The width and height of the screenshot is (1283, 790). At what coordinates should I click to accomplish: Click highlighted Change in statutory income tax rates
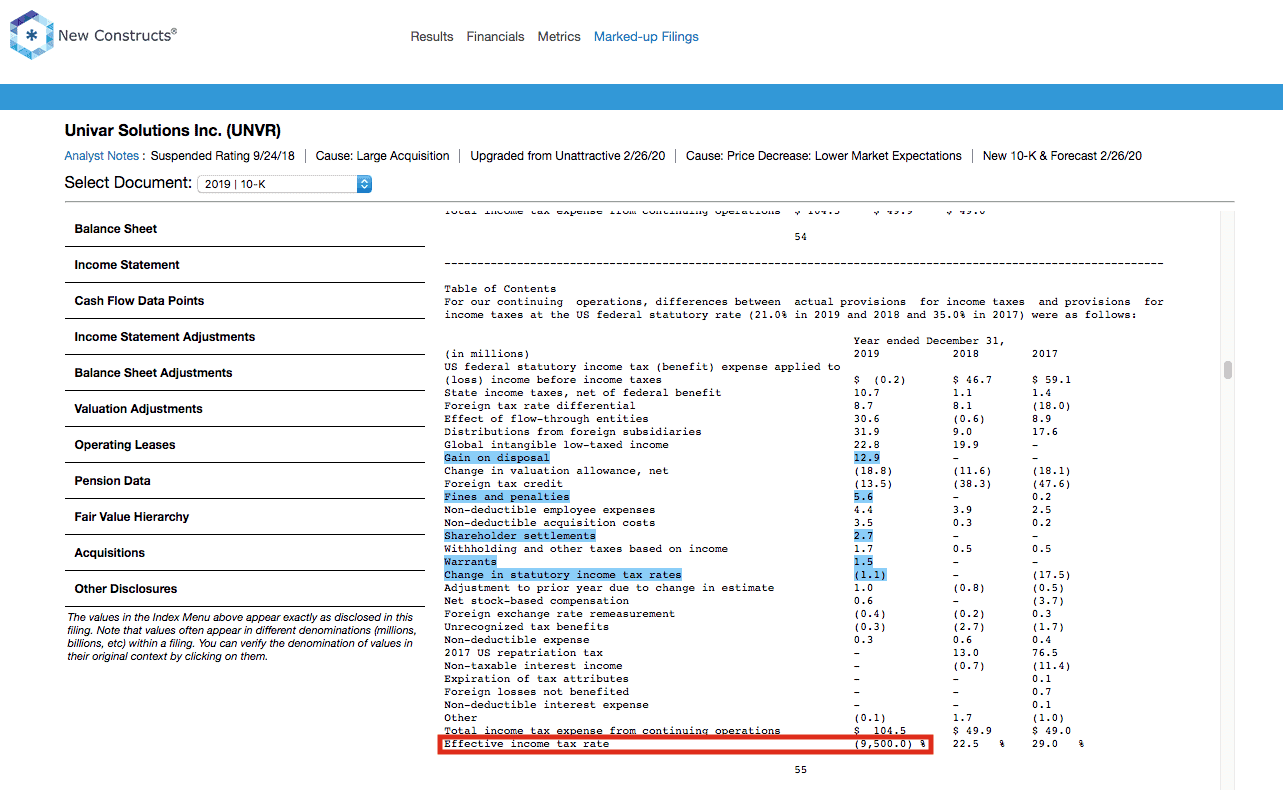563,575
